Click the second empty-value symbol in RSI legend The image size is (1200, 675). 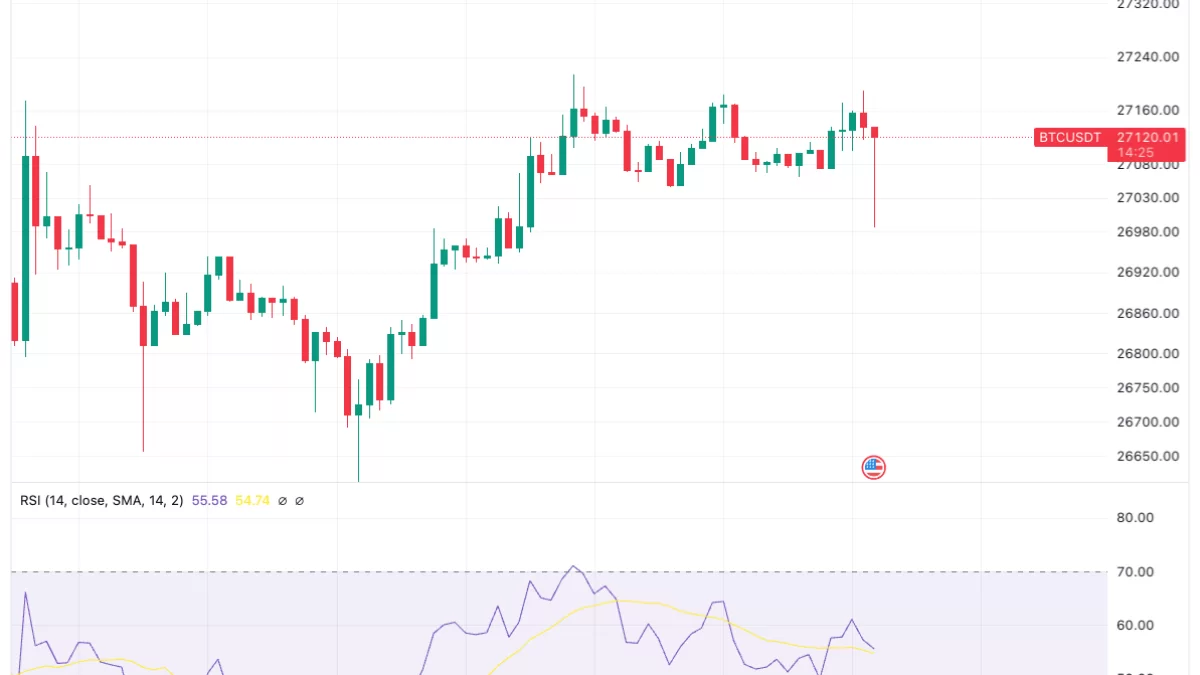[299, 500]
